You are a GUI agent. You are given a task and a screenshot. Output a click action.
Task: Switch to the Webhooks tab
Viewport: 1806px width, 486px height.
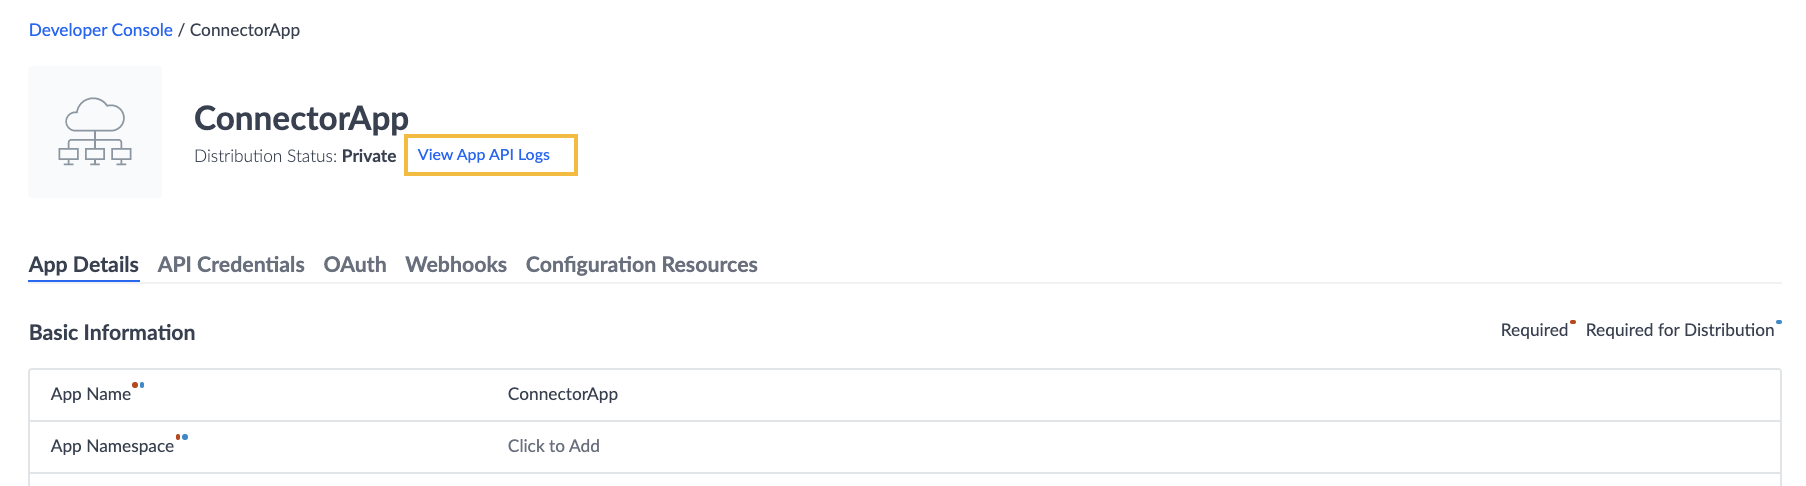pyautogui.click(x=456, y=265)
